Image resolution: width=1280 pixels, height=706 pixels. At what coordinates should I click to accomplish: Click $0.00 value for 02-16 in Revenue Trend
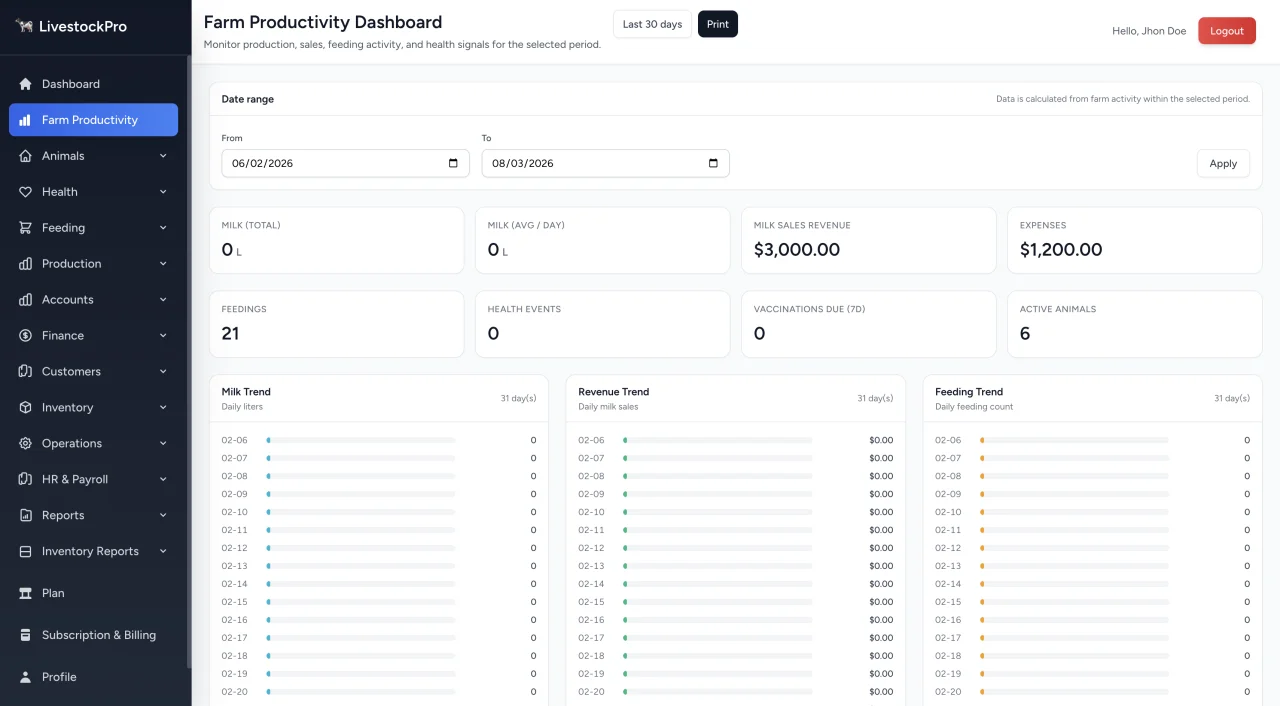tap(881, 620)
